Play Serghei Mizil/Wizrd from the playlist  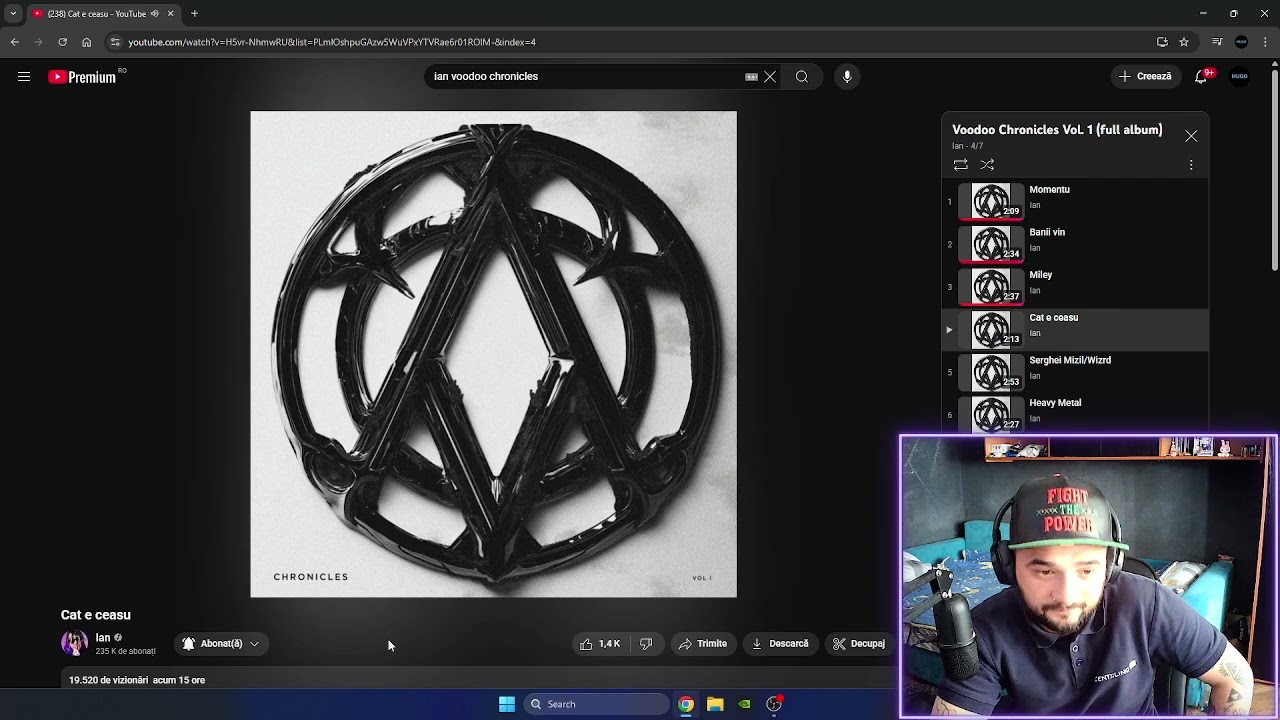pos(1076,372)
